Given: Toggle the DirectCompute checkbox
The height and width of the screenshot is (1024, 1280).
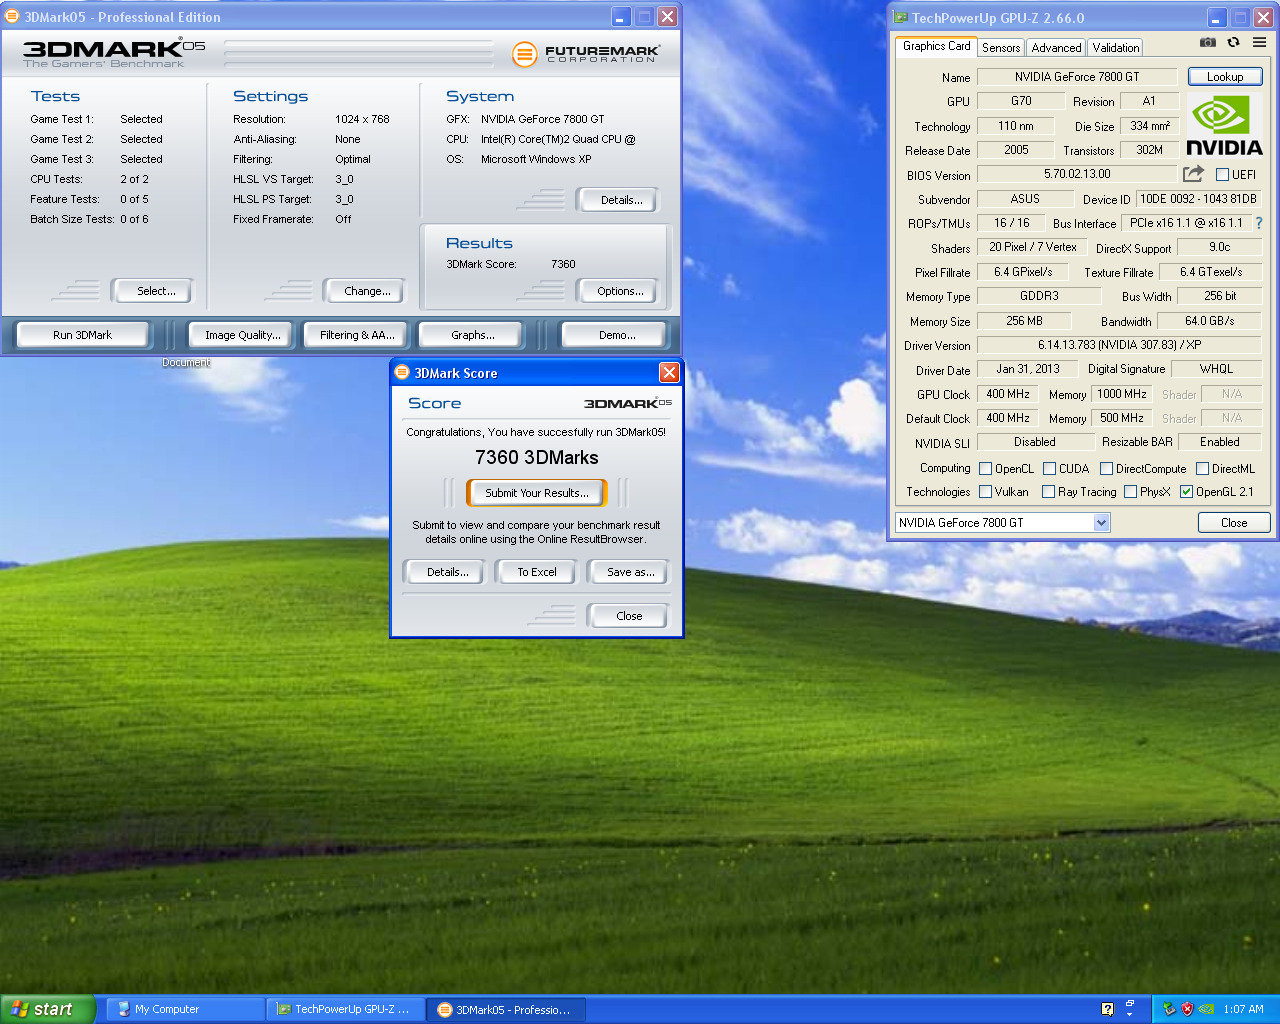Looking at the screenshot, I should coord(1106,468).
